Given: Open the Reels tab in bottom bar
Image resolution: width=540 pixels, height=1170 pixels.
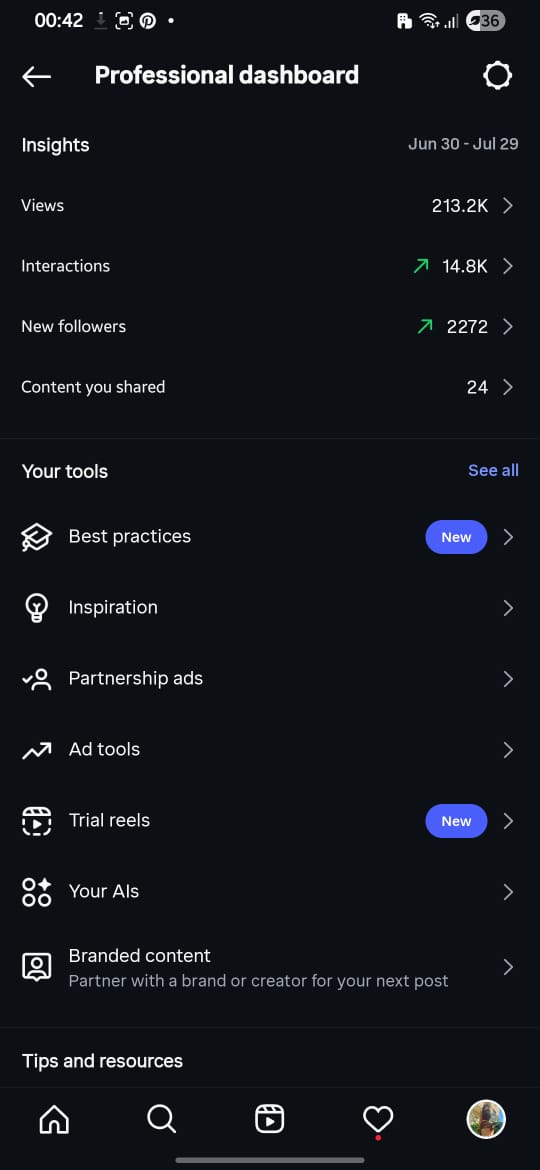Looking at the screenshot, I should click(269, 1119).
